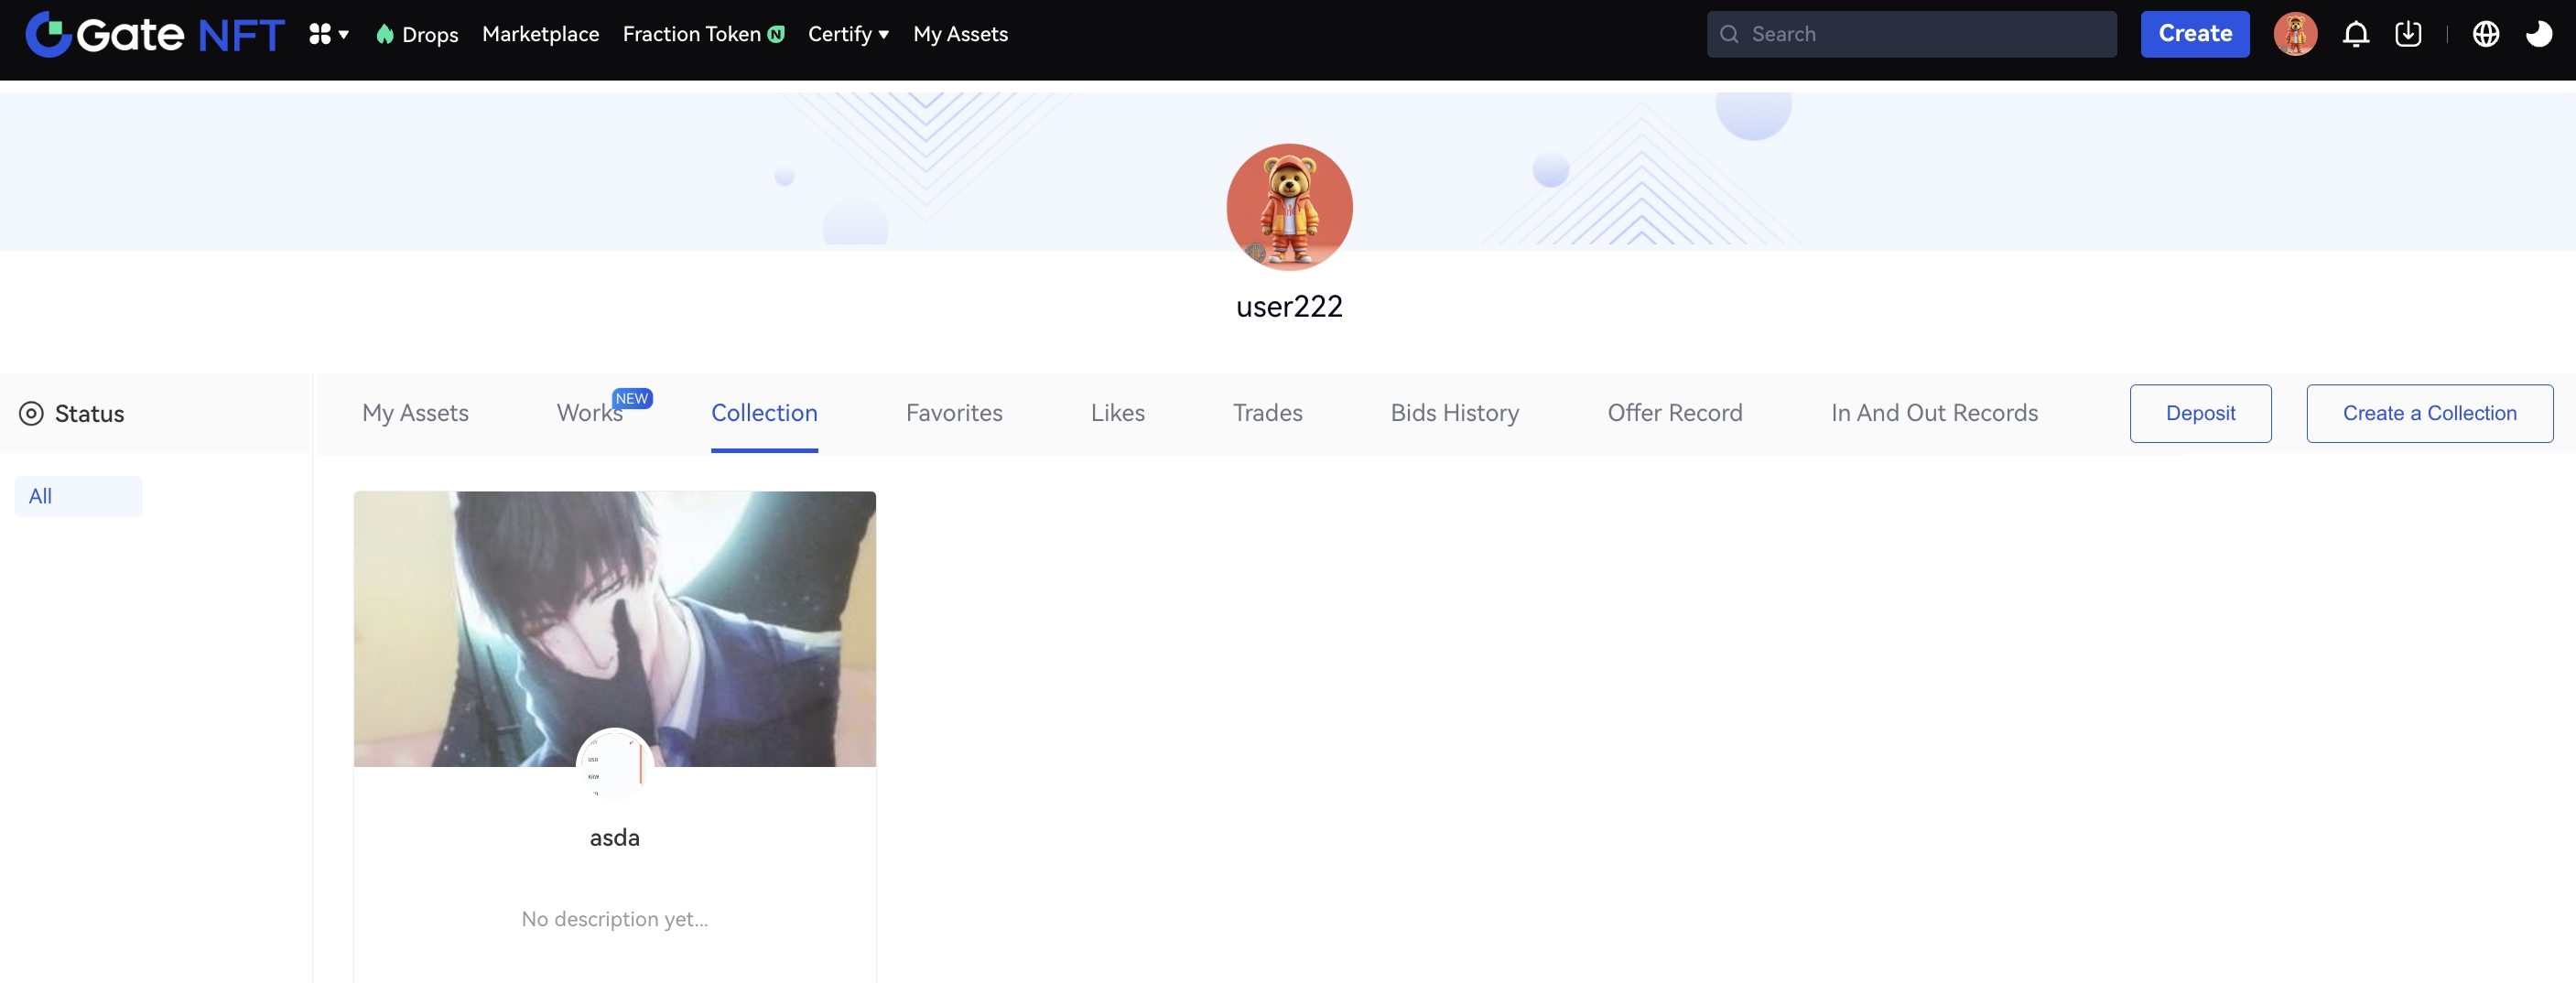Open the asda collection thumbnail

(x=614, y=629)
